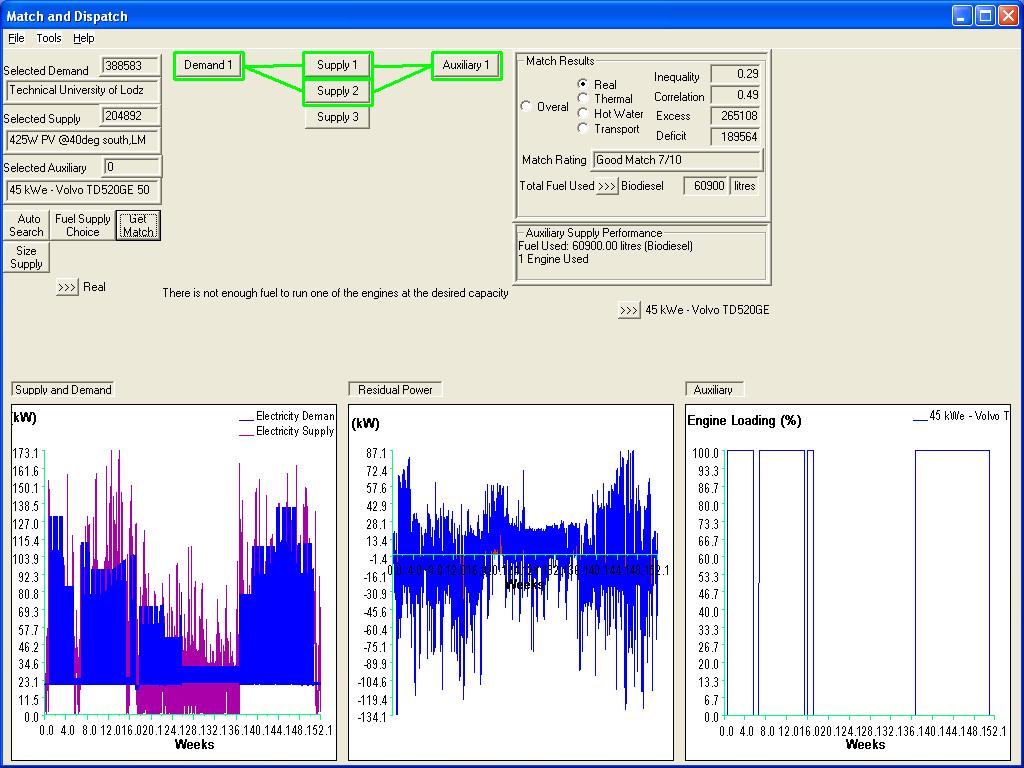1024x768 pixels.
Task: Click the Technical University of Lodz field
Action: [x=82, y=91]
